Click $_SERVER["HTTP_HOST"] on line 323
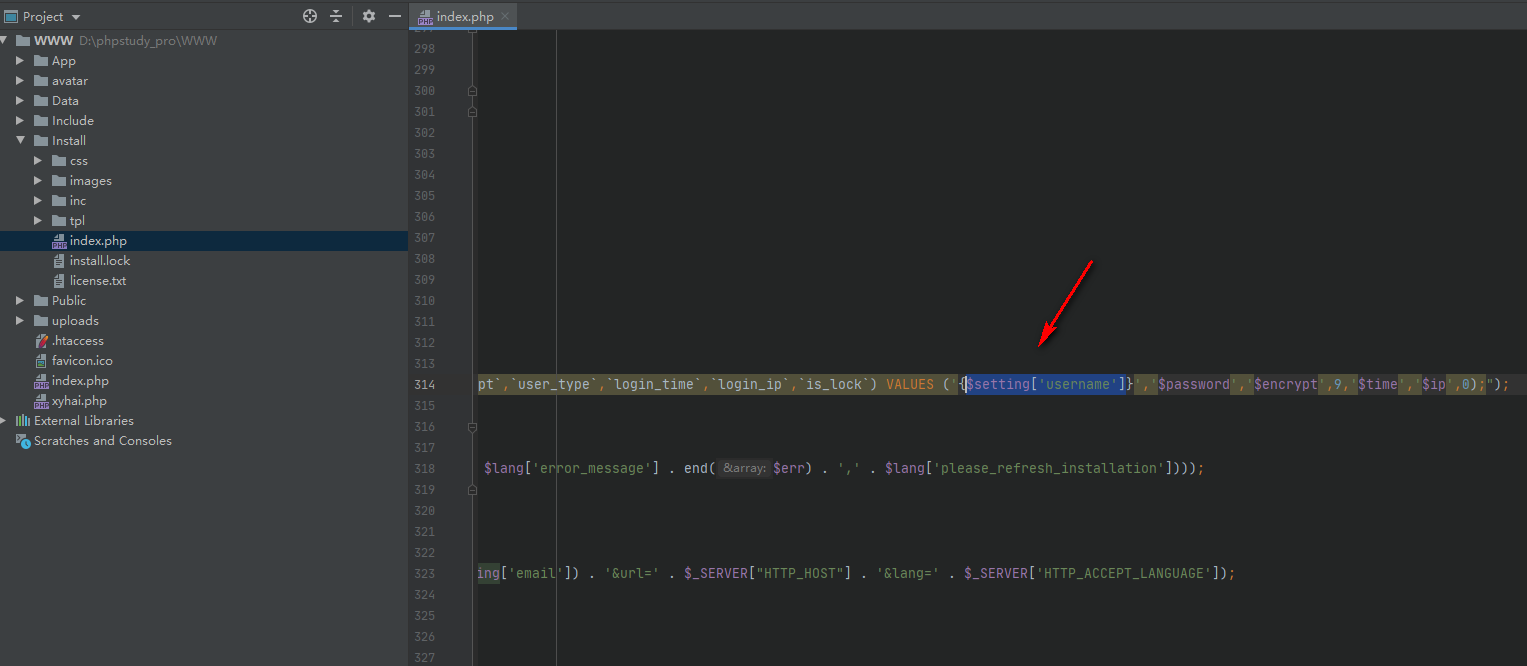1527x666 pixels. click(767, 574)
